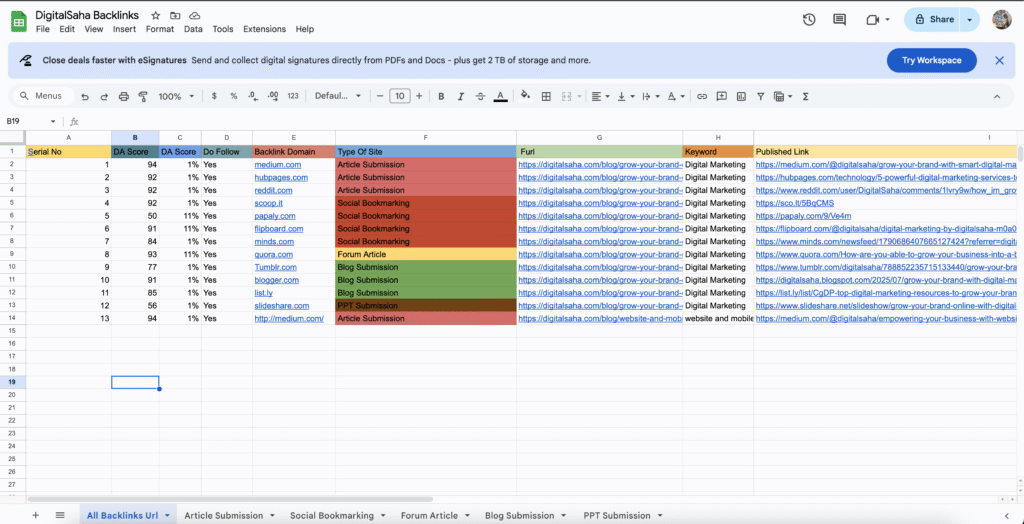Screen dimensions: 1024x524
Task: Format as currency with dollar icon
Action: click(x=214, y=96)
